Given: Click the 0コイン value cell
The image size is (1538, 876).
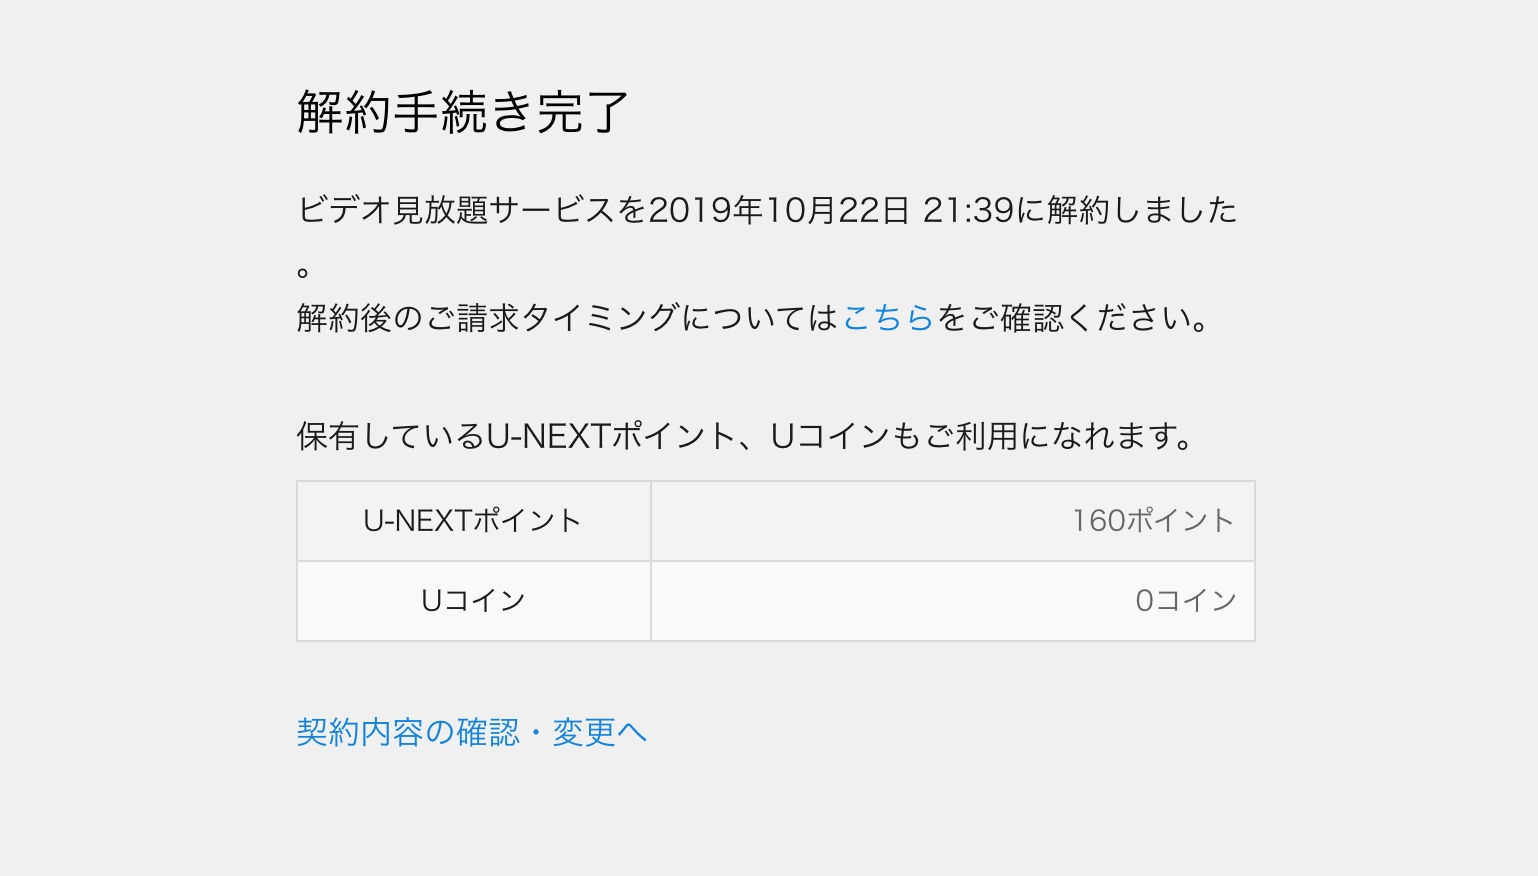Looking at the screenshot, I should click(x=953, y=601).
